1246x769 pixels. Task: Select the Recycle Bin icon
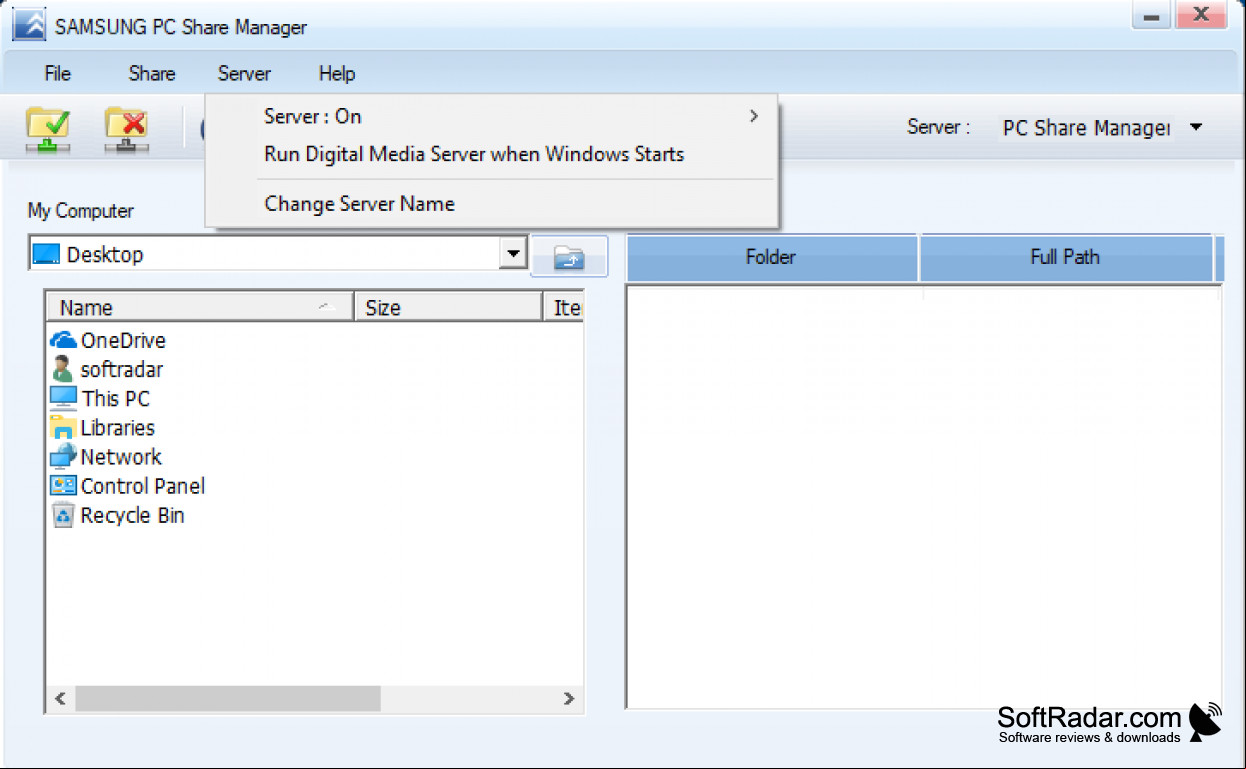coord(63,515)
